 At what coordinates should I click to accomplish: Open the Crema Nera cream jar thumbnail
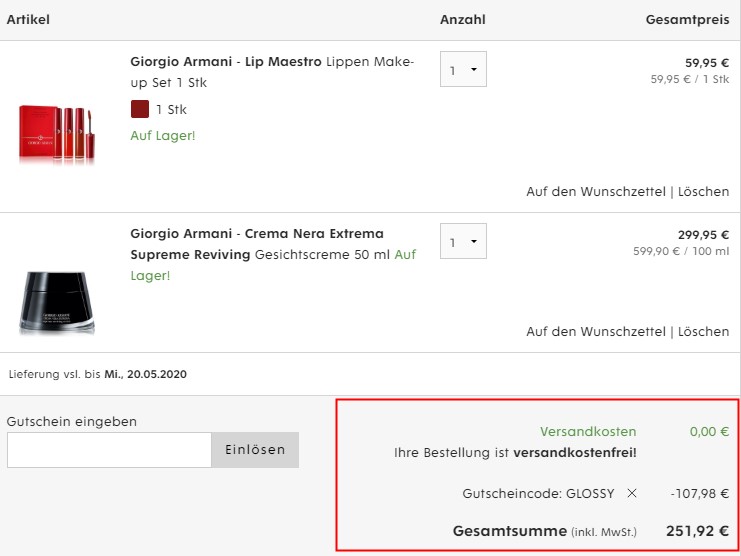[x=57, y=302]
